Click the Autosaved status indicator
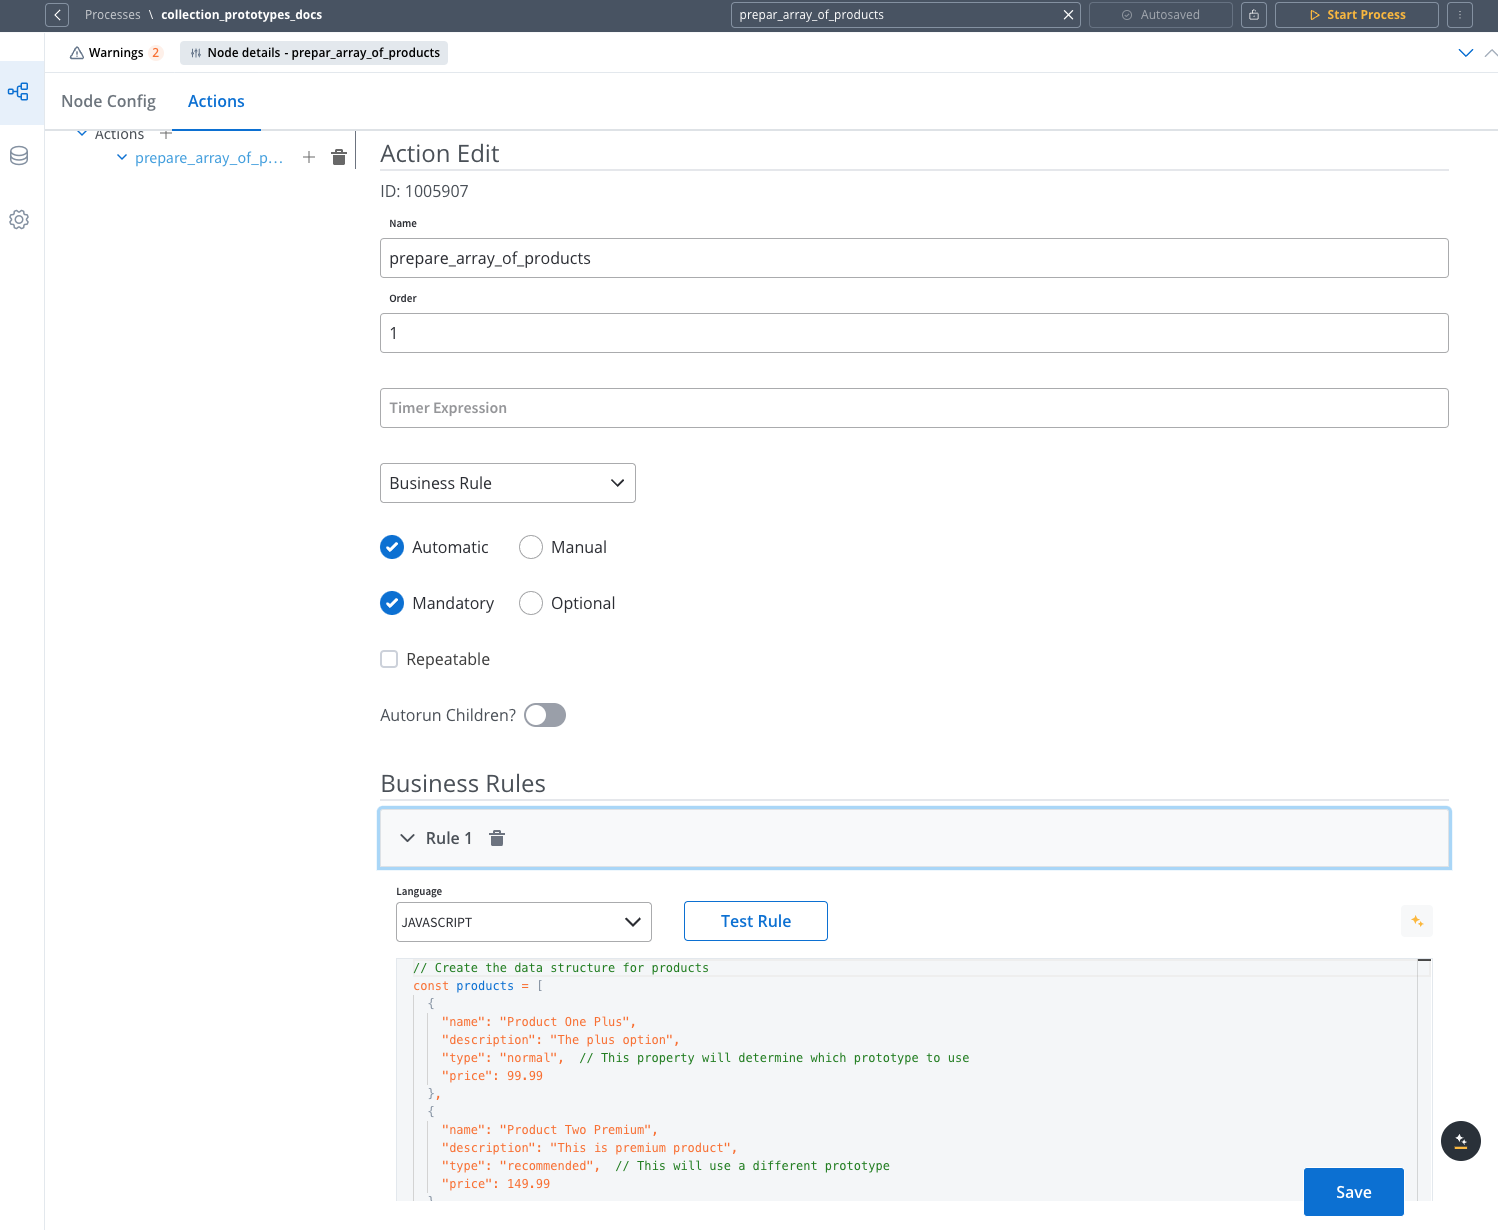Screen dimensions: 1498x1230 (1161, 15)
